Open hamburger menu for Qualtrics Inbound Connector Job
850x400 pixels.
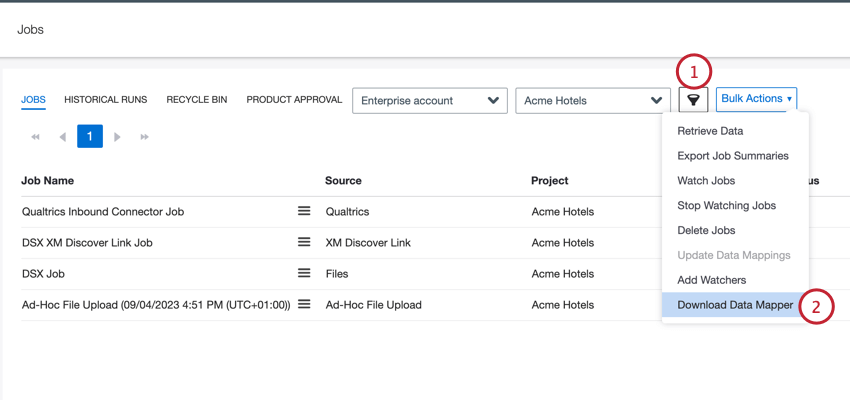(304, 211)
